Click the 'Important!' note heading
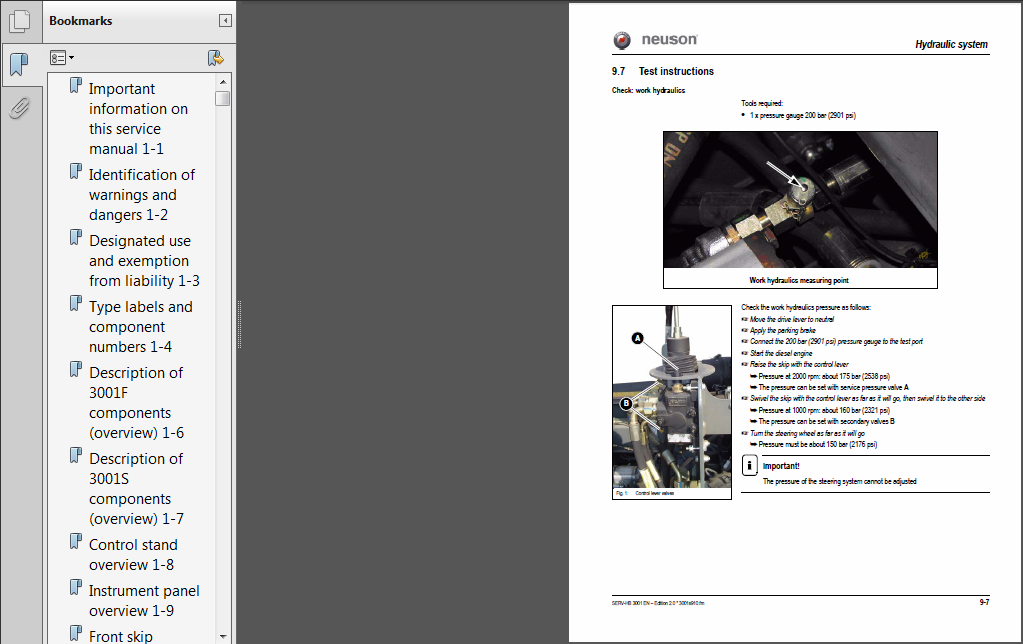Viewport: 1023px width, 644px height. tap(781, 466)
